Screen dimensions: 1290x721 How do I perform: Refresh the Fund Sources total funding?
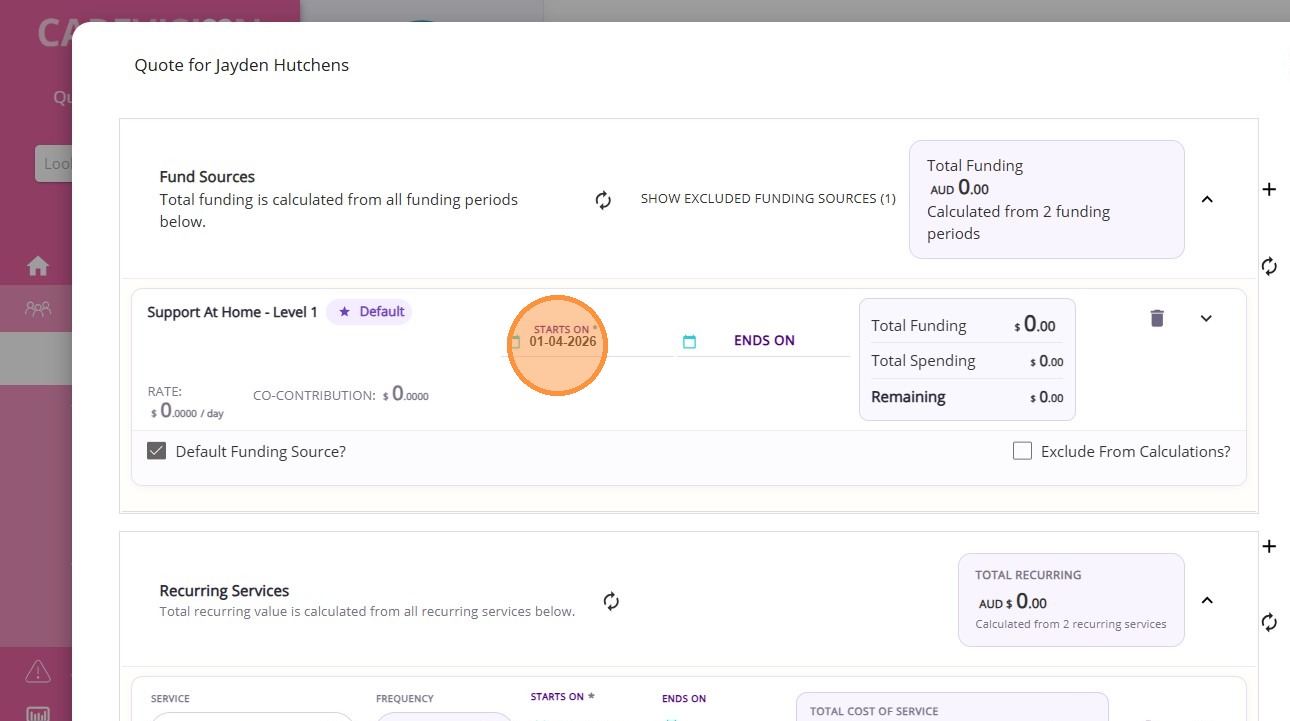point(603,200)
